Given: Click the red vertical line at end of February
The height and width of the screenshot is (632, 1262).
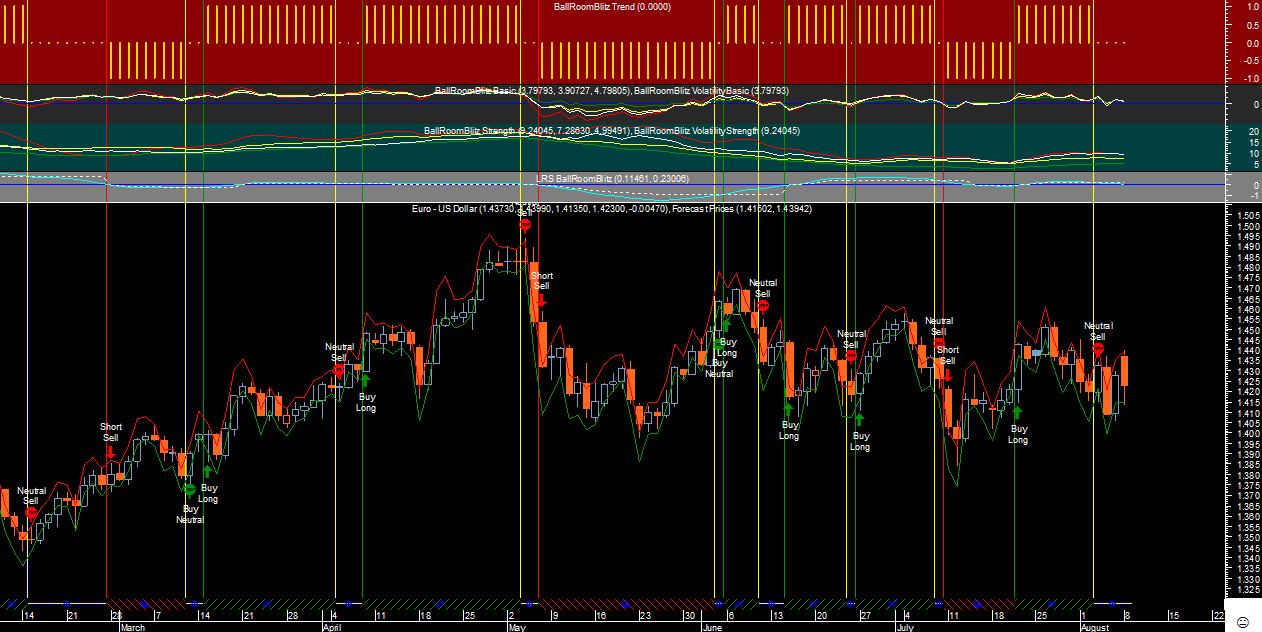Looking at the screenshot, I should click(x=107, y=300).
